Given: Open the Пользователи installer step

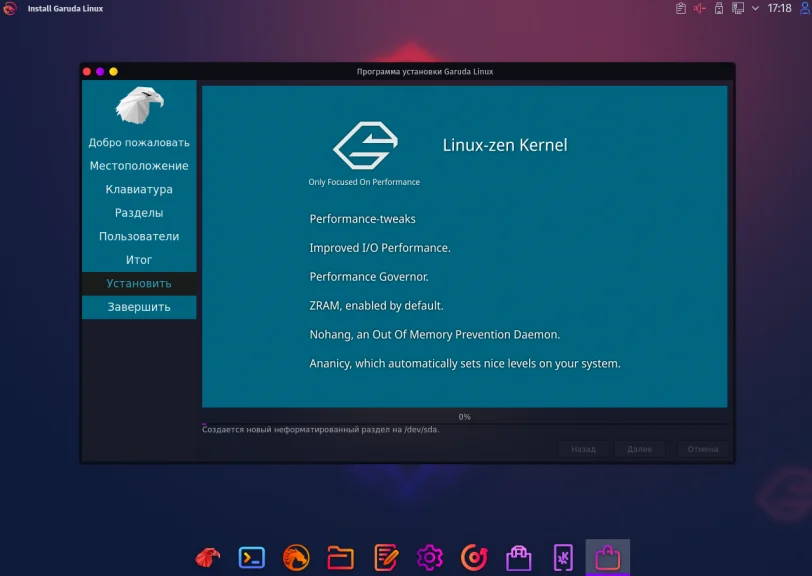Looking at the screenshot, I should coord(140,236).
